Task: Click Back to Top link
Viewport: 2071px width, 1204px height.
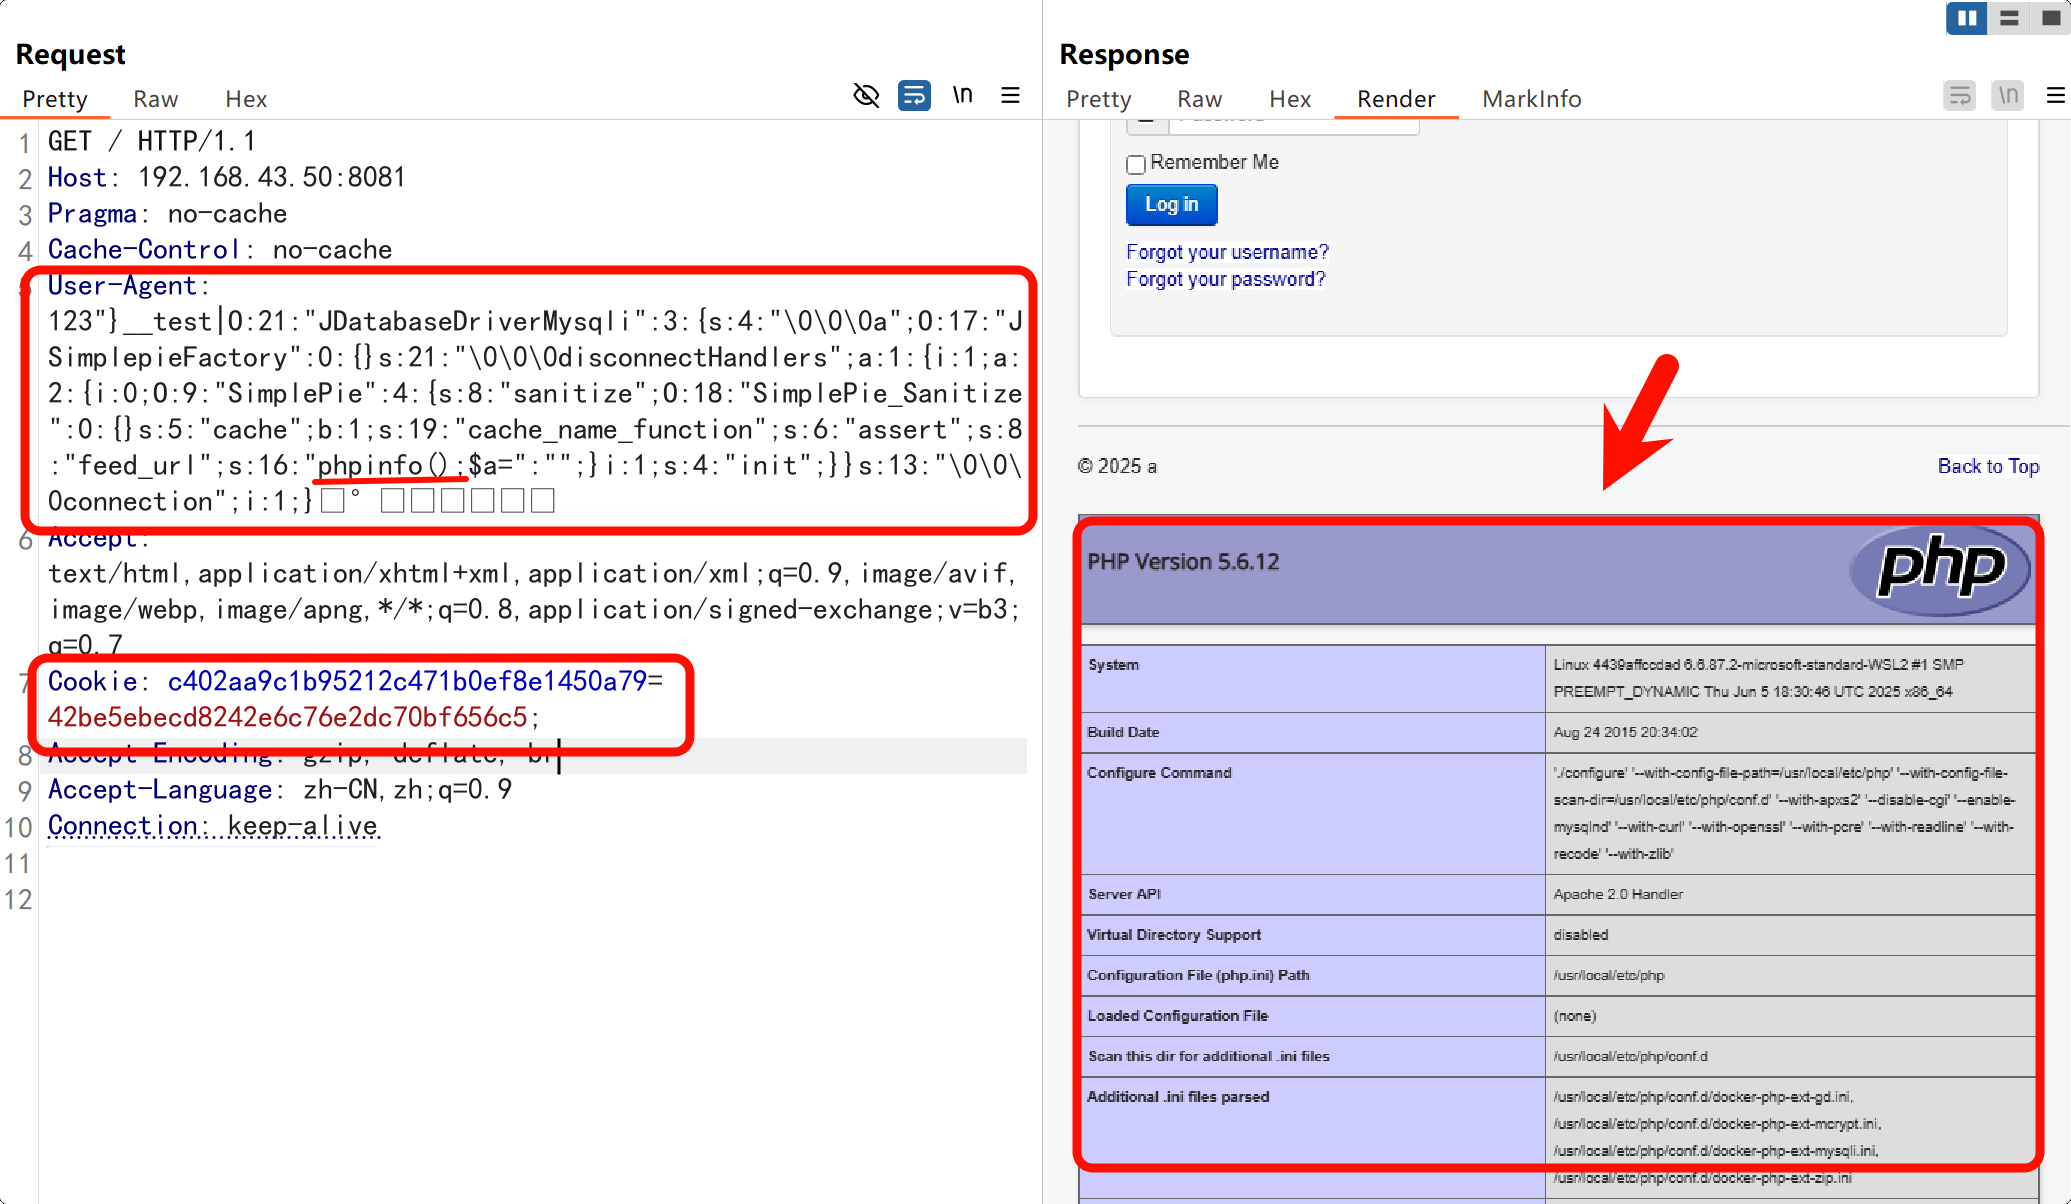Action: 1987,466
